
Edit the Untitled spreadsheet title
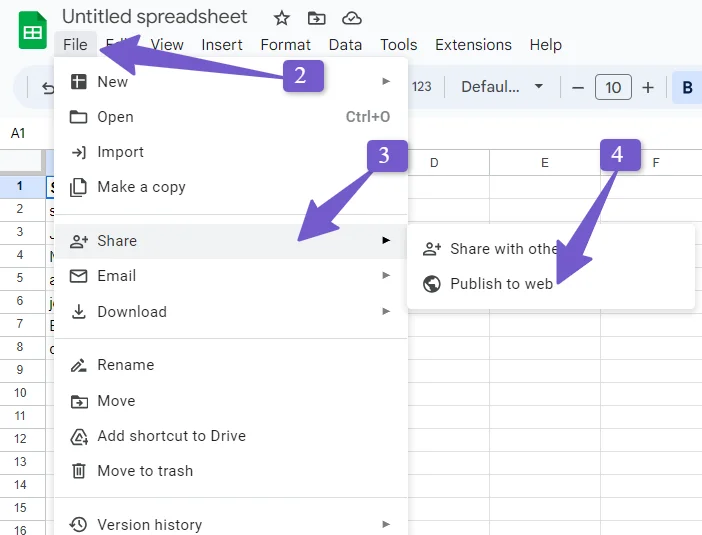click(x=154, y=17)
